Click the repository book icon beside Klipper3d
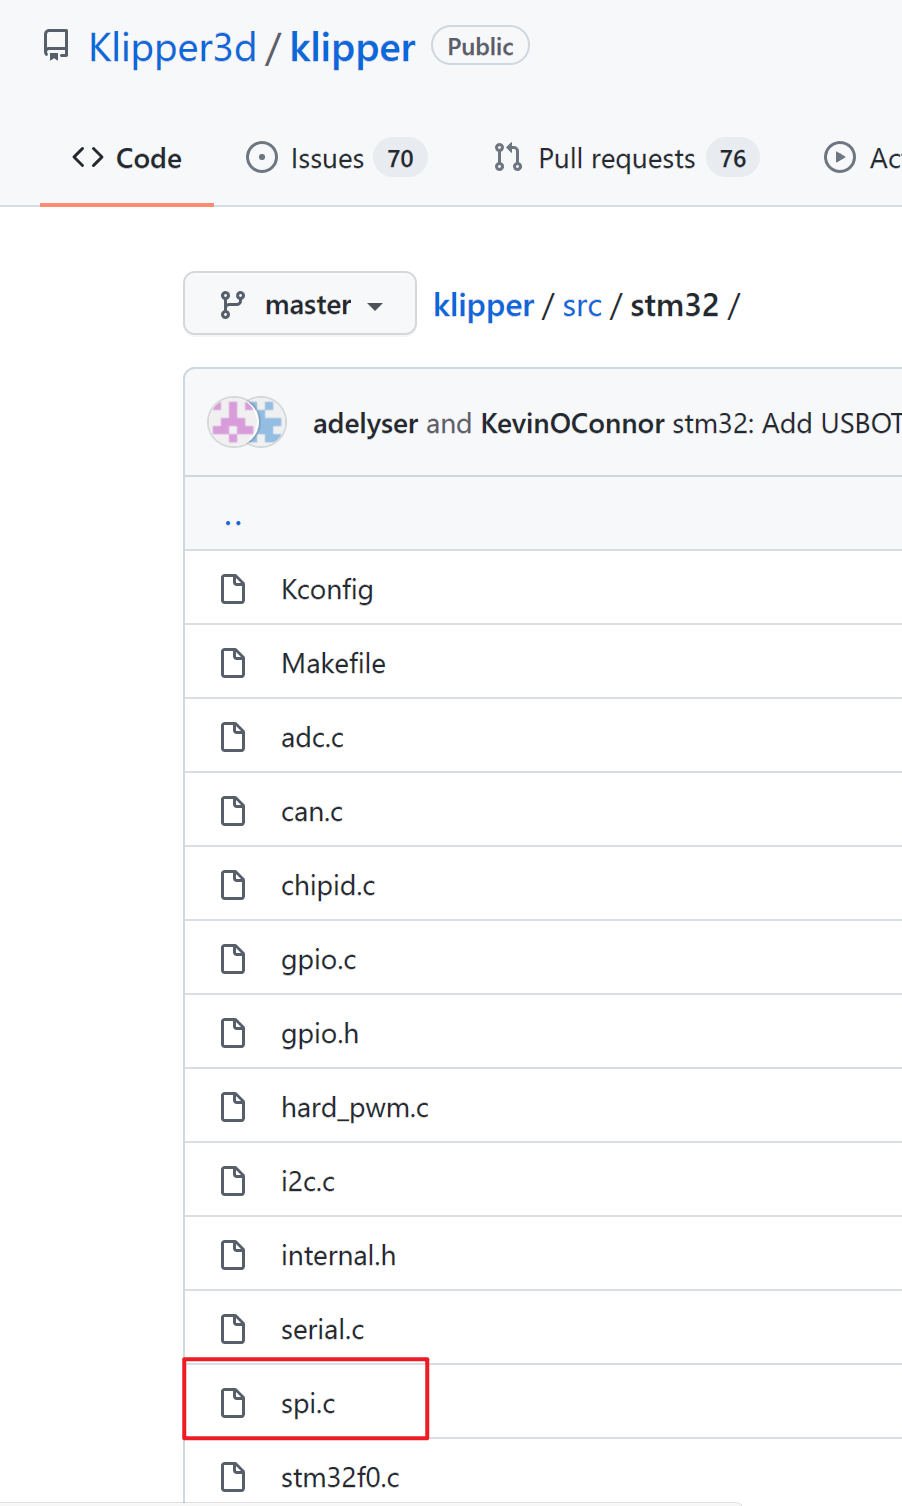This screenshot has width=902, height=1506. pyautogui.click(x=57, y=46)
